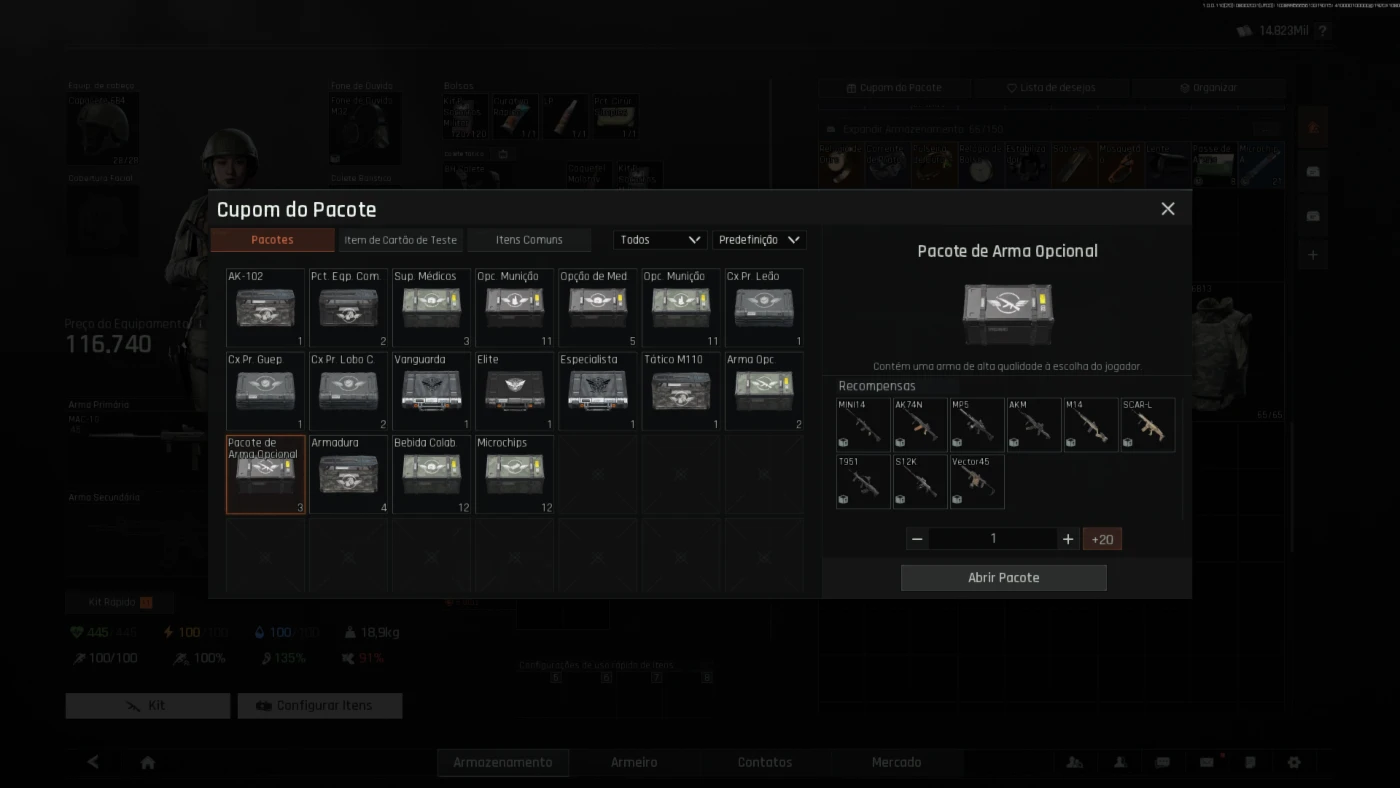Click the highlighted Pacote de Arma Opcional grid item
The width and height of the screenshot is (1400, 788).
click(265, 474)
